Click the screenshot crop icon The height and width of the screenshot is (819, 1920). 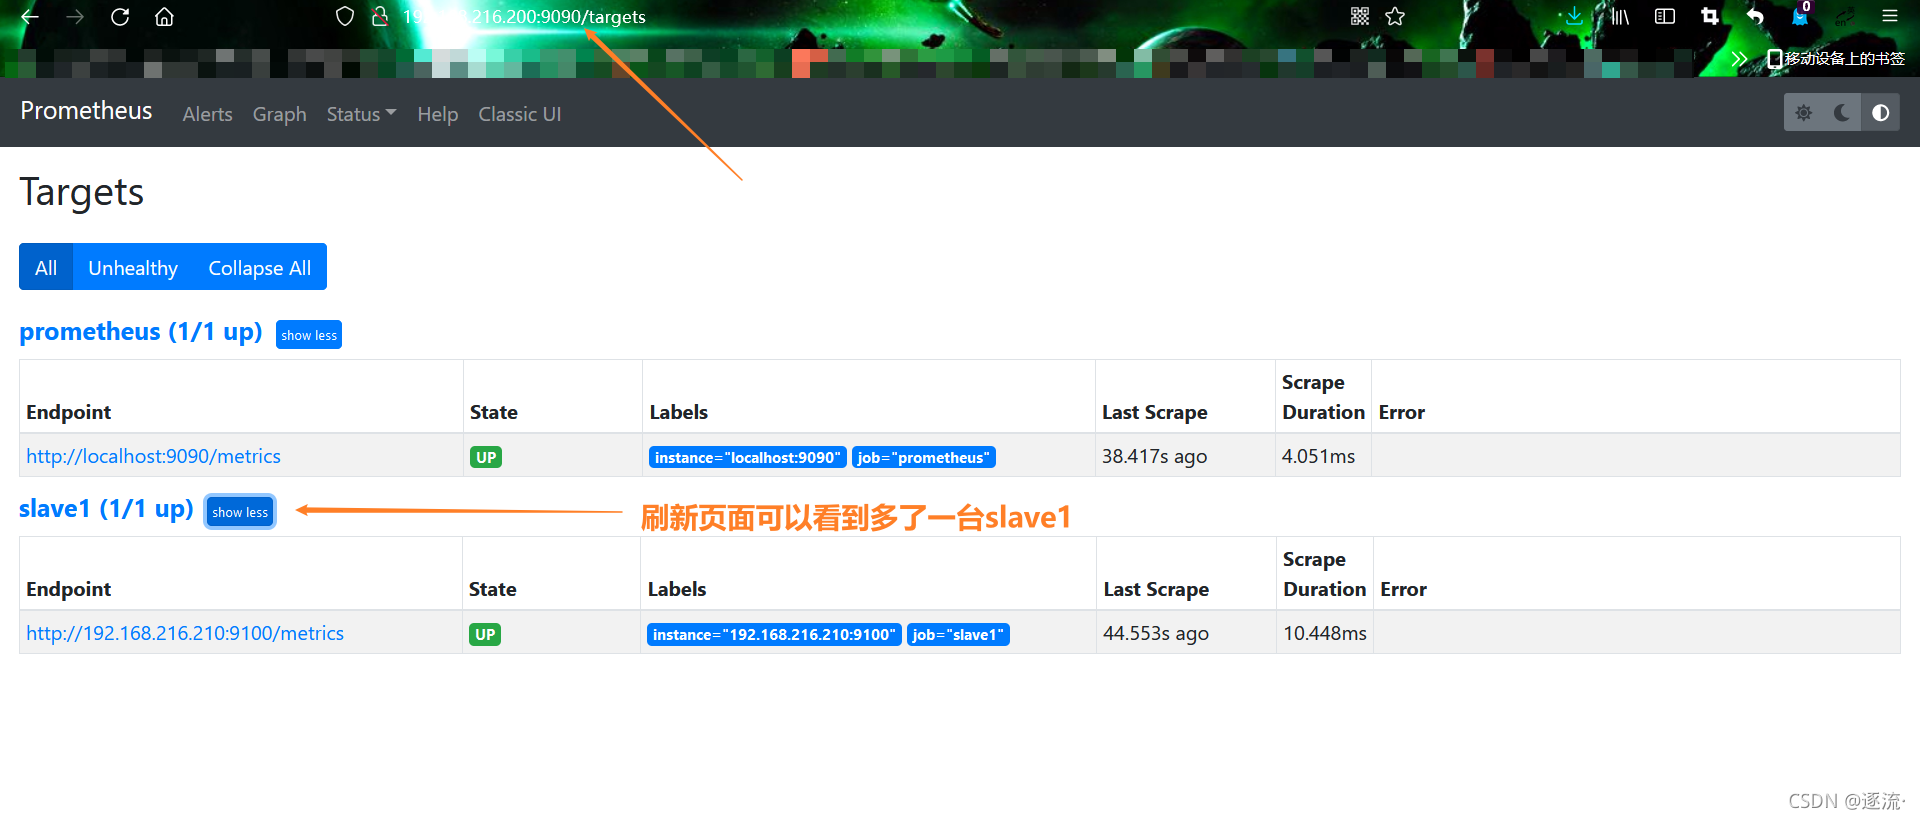(1710, 16)
